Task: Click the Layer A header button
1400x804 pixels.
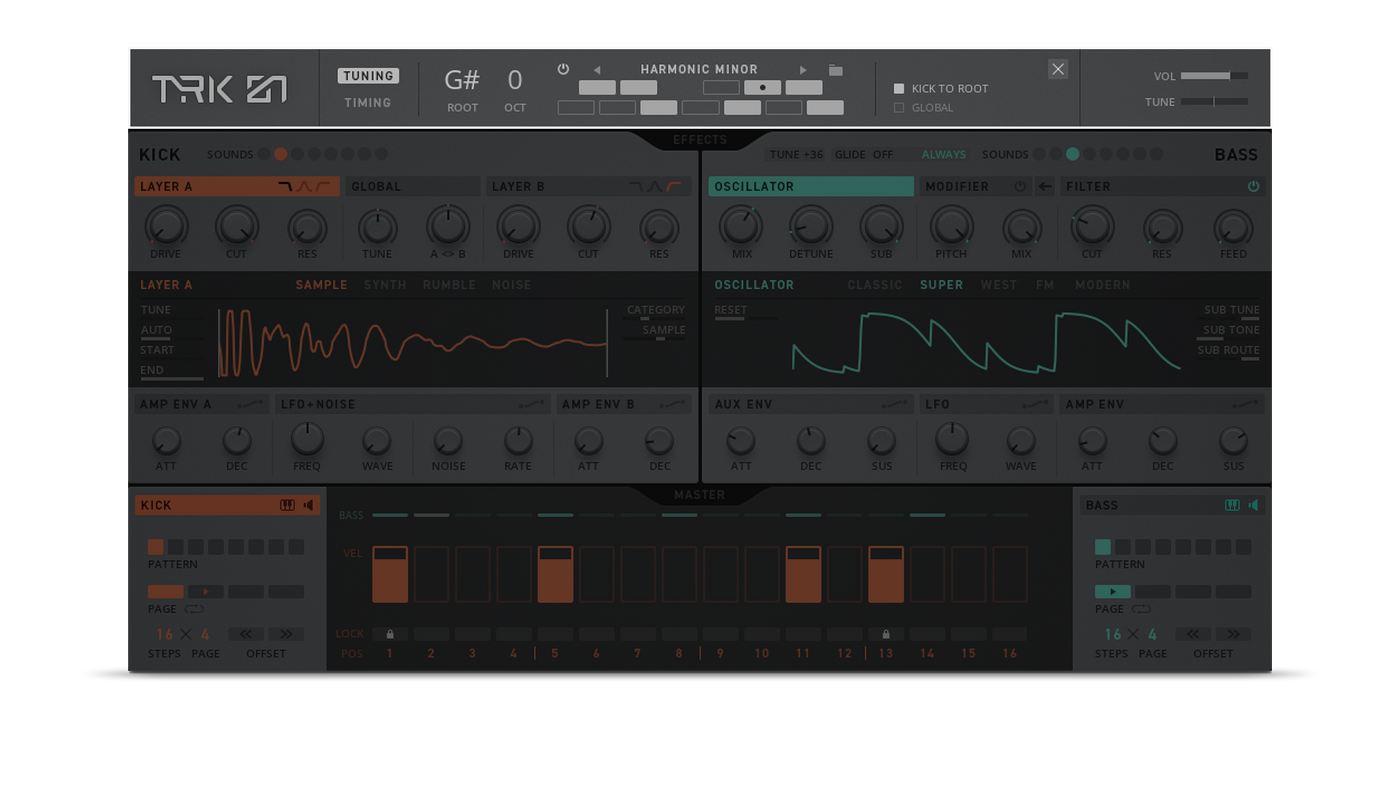Action: 237,186
